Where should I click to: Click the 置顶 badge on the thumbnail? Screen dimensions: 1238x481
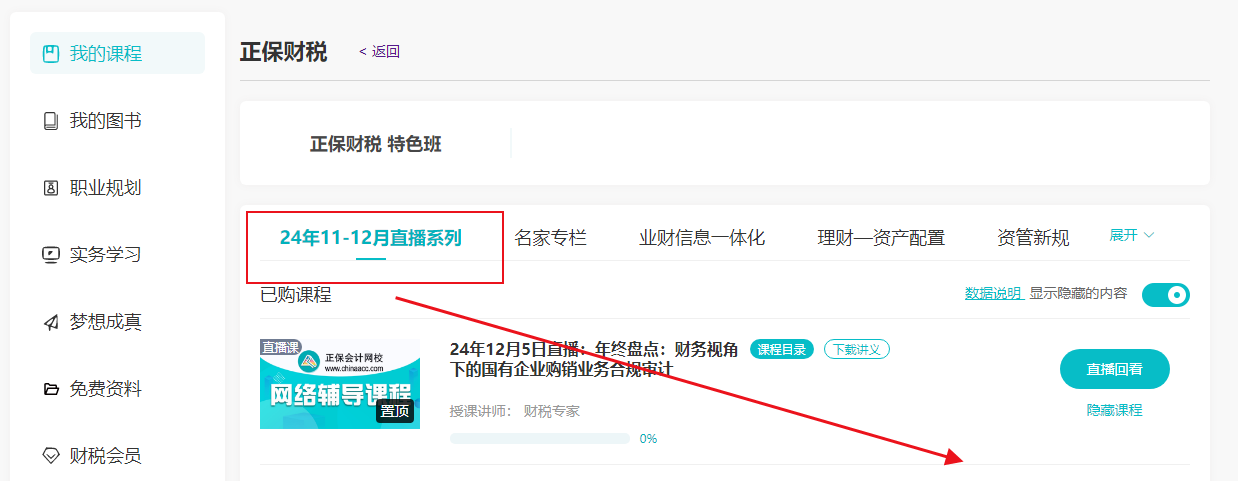(395, 411)
